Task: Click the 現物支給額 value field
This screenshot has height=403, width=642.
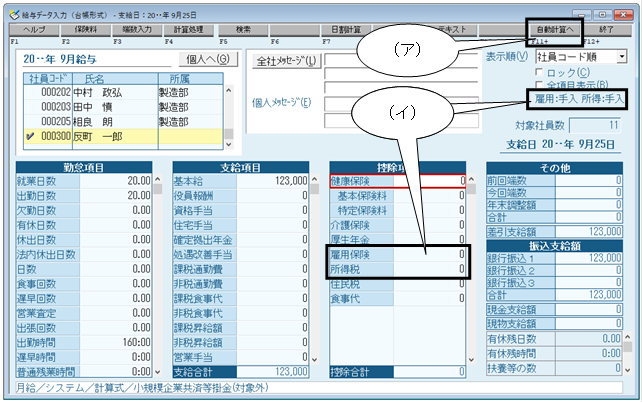Action: coord(589,324)
